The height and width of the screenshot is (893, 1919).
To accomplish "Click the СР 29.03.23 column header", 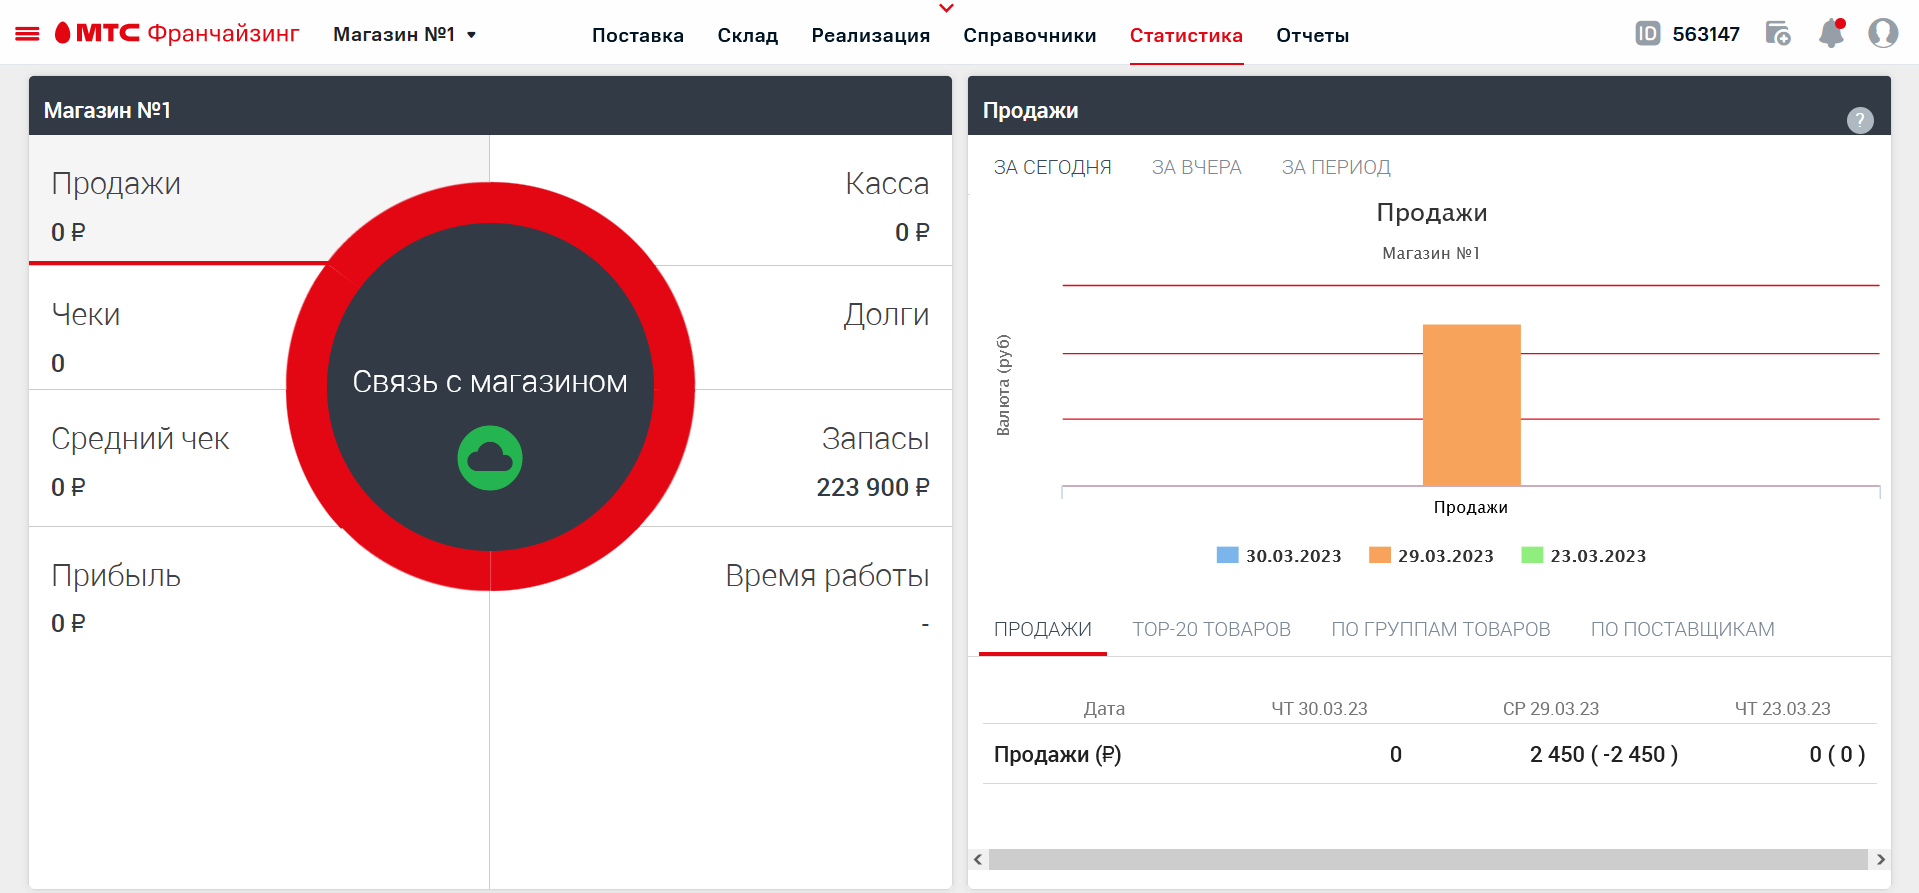I will (1551, 708).
